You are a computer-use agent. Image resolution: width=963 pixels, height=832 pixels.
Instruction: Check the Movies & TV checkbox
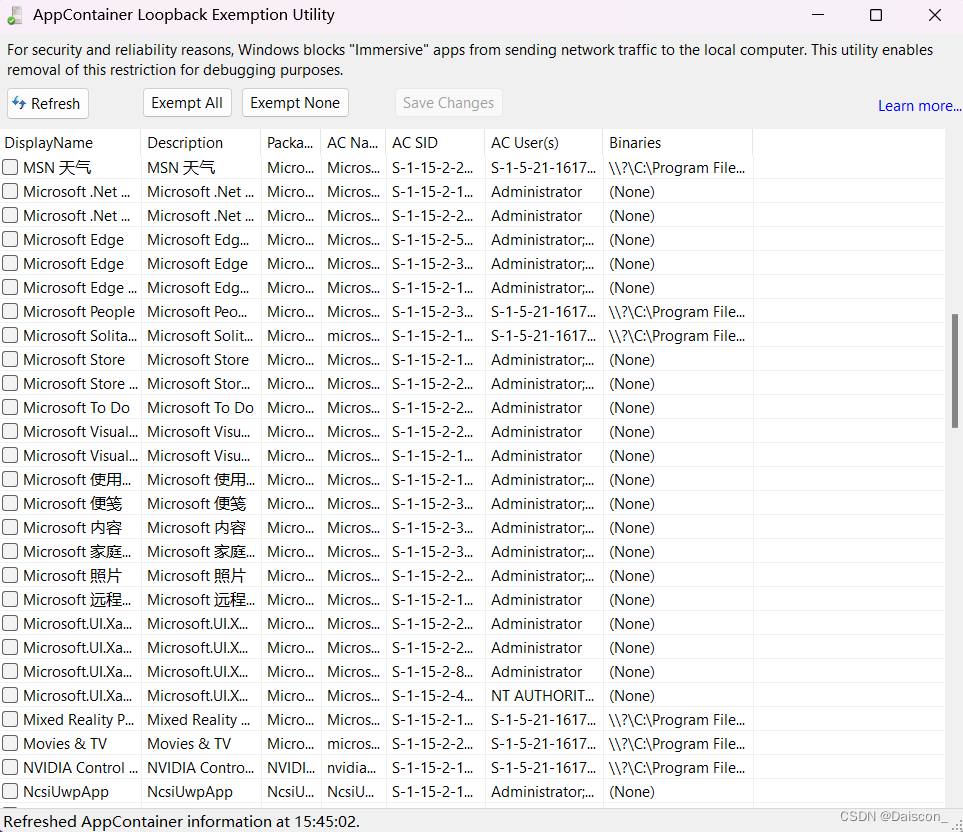[x=10, y=743]
